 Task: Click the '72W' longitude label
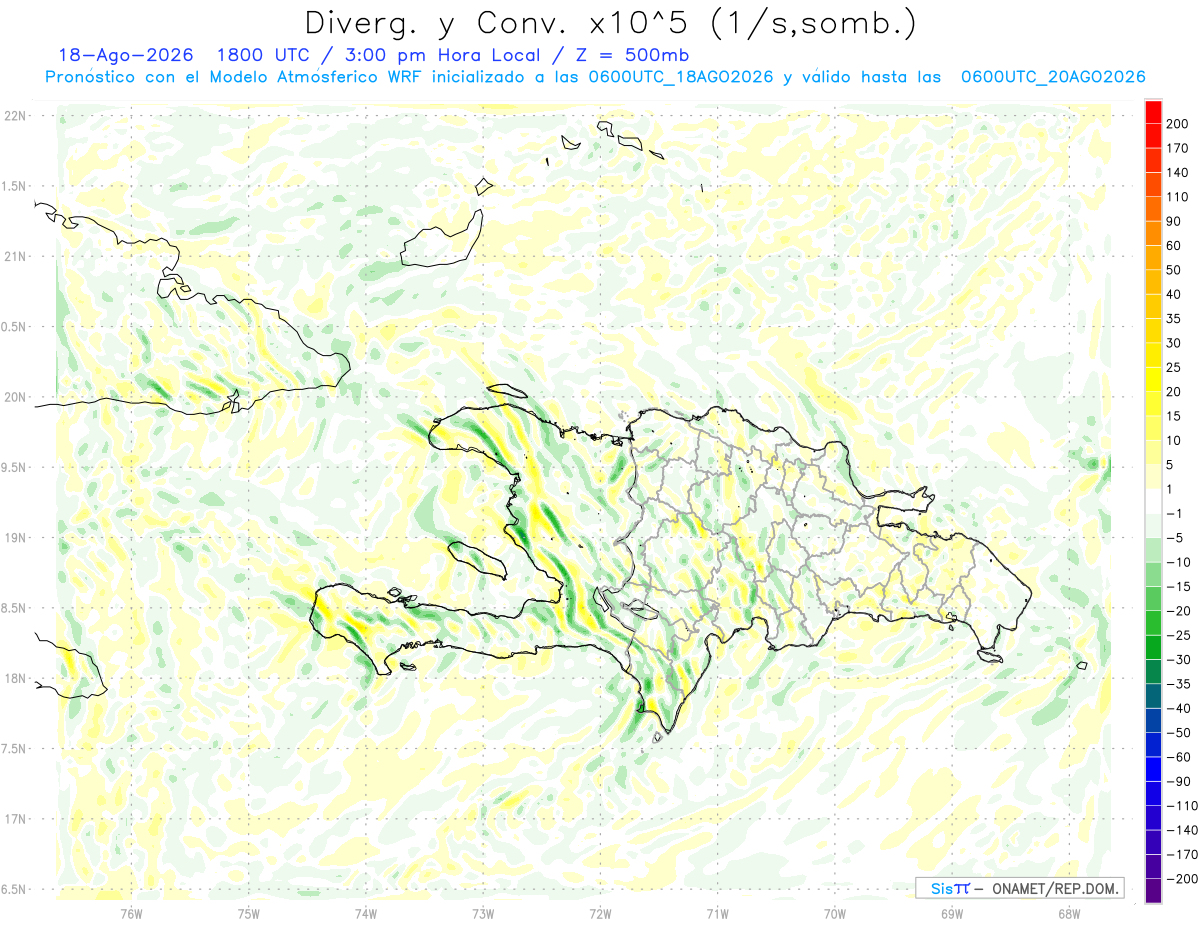click(600, 912)
